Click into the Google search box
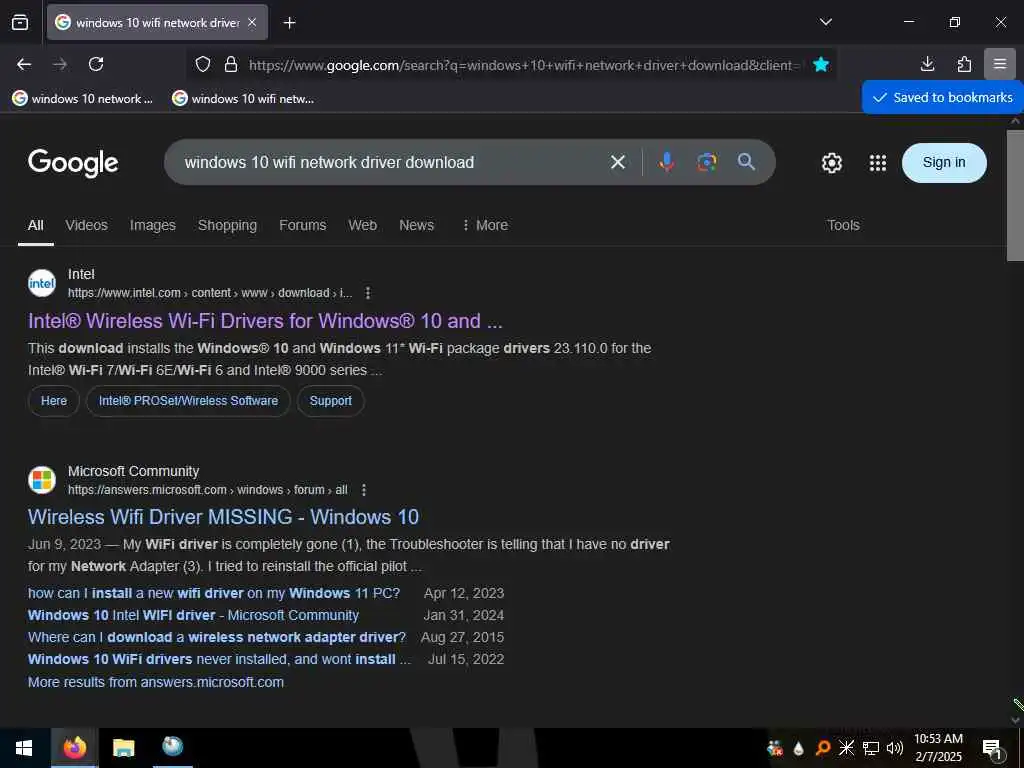 click(x=392, y=162)
